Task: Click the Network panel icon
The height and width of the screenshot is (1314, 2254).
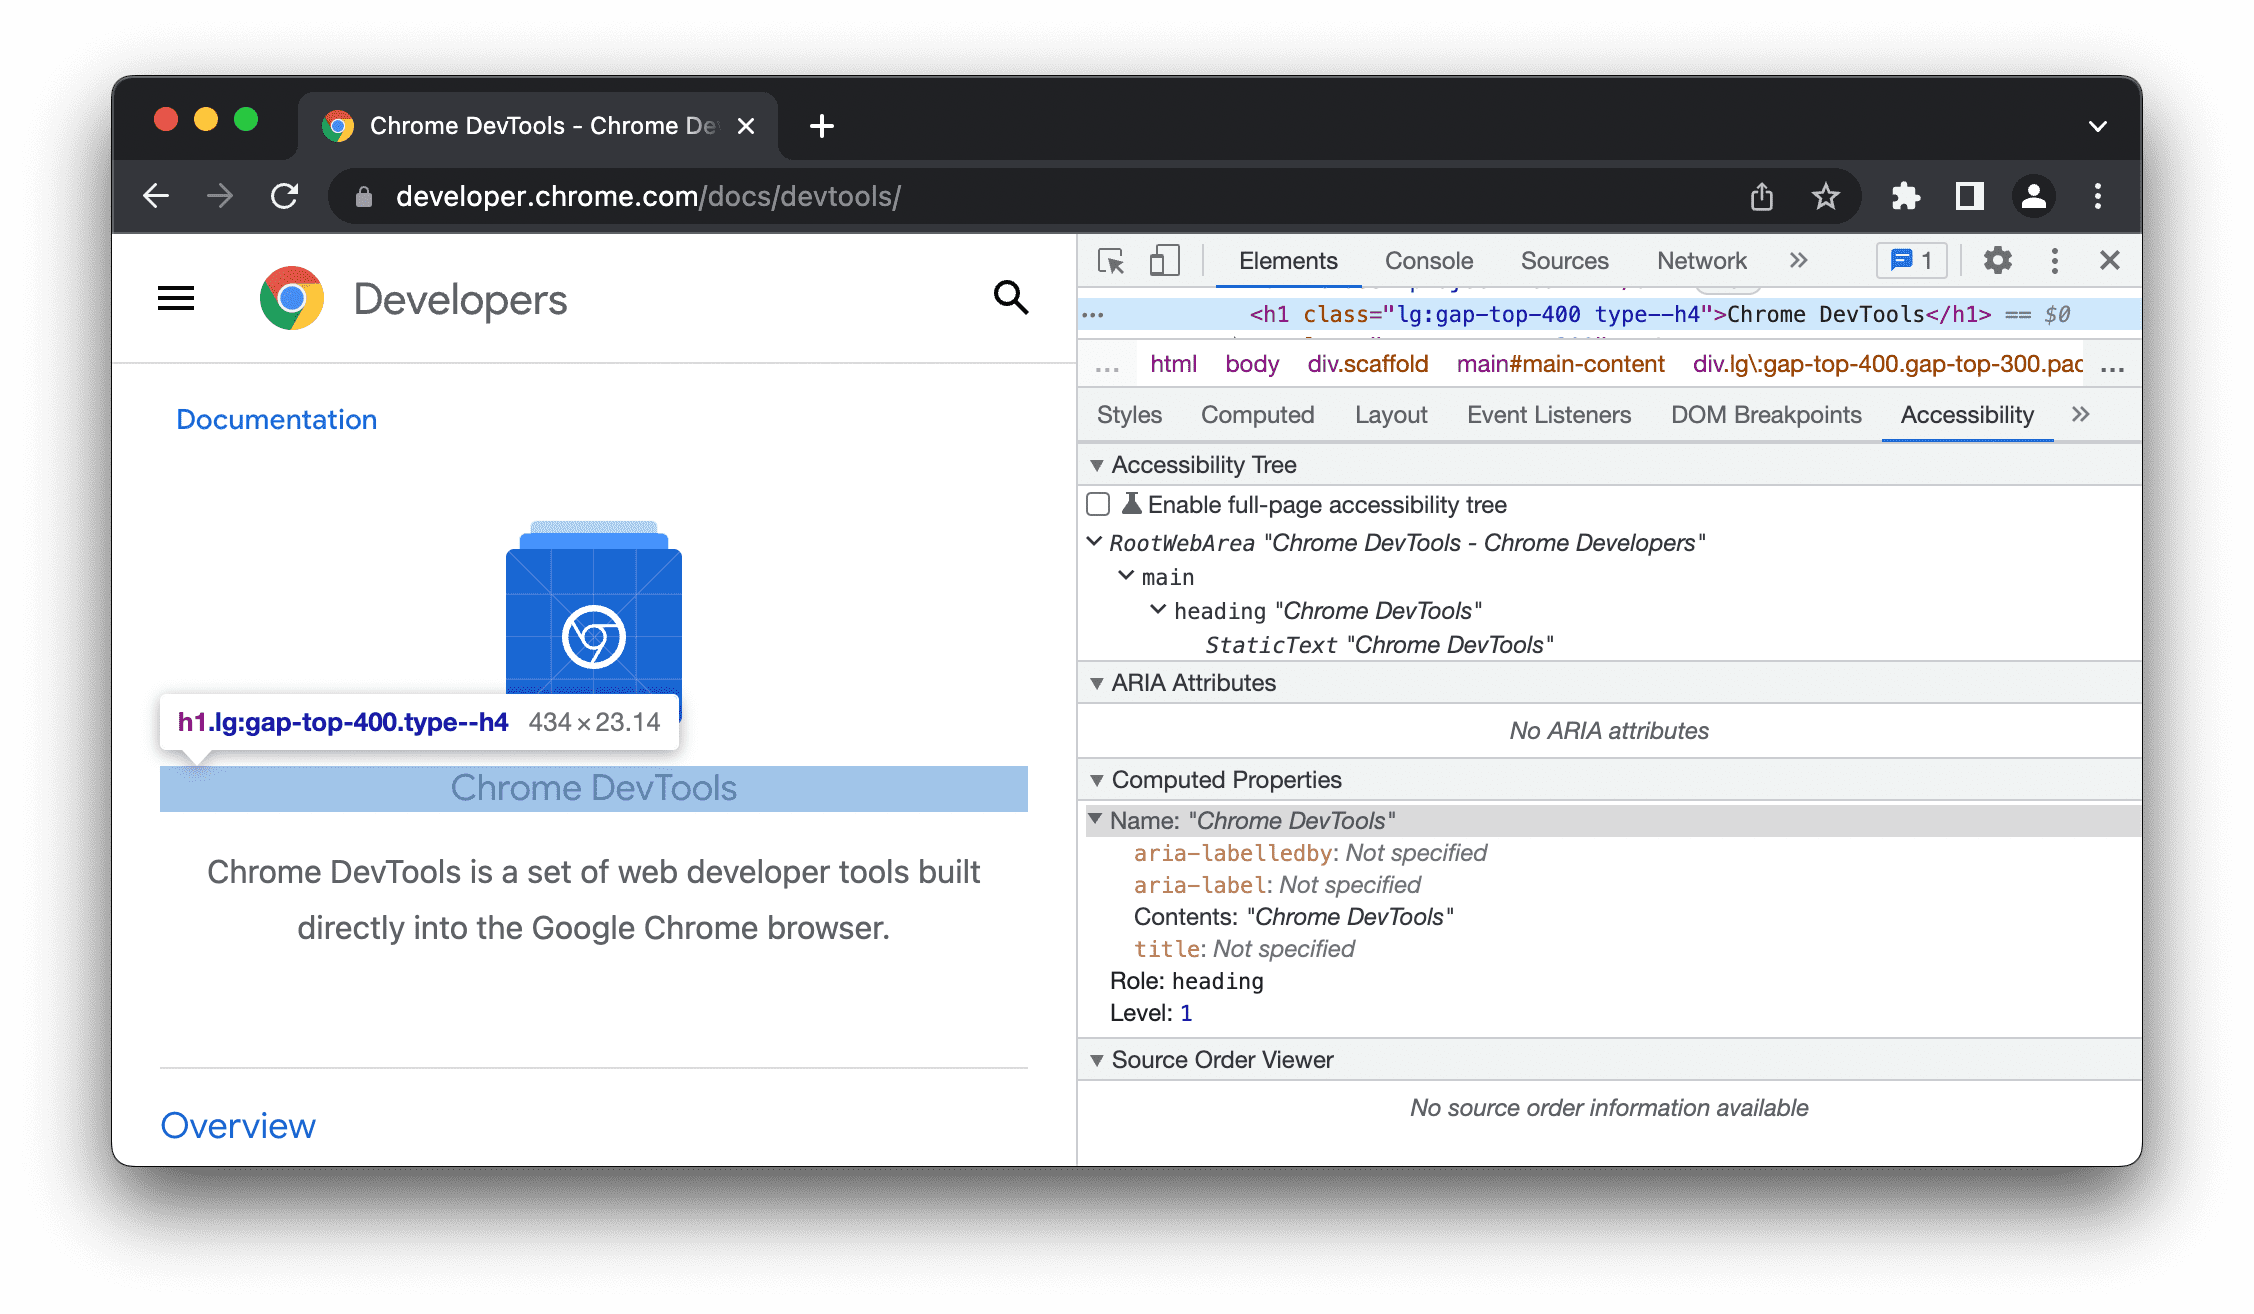Action: (x=1702, y=260)
